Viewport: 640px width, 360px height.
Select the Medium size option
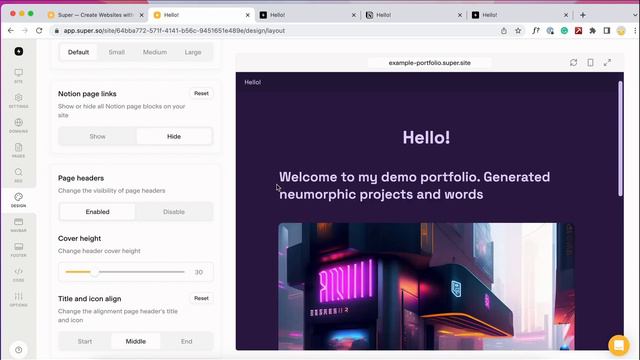[x=155, y=52]
